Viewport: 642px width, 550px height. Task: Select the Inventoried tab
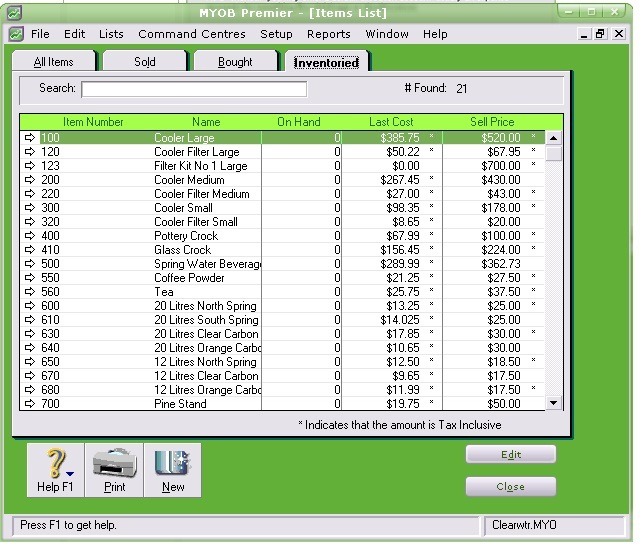click(326, 62)
